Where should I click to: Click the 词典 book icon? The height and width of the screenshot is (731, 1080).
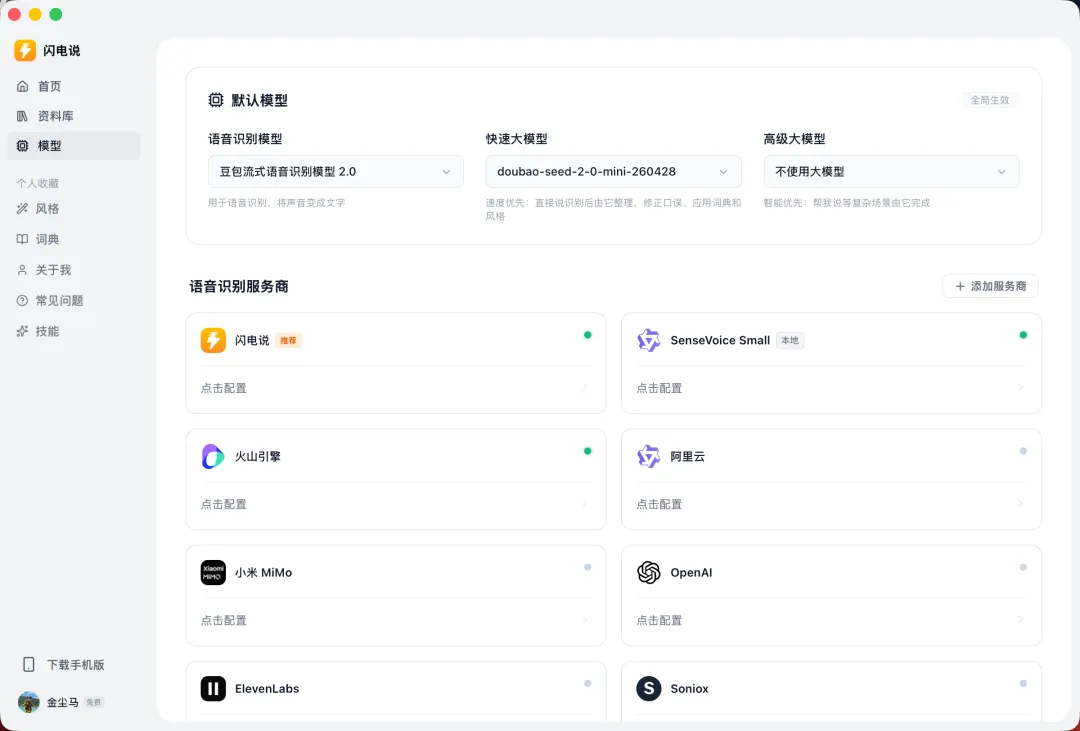[x=22, y=239]
